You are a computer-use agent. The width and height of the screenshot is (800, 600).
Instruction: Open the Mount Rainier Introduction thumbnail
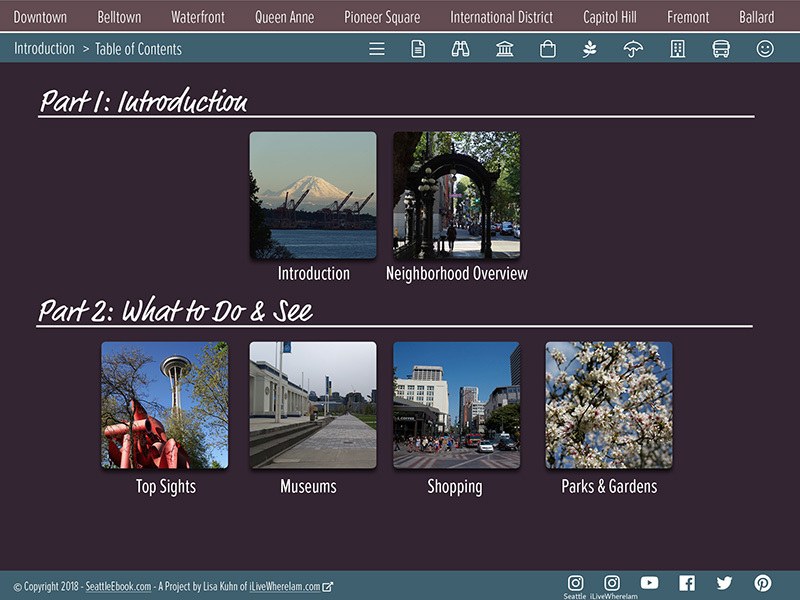pyautogui.click(x=313, y=195)
